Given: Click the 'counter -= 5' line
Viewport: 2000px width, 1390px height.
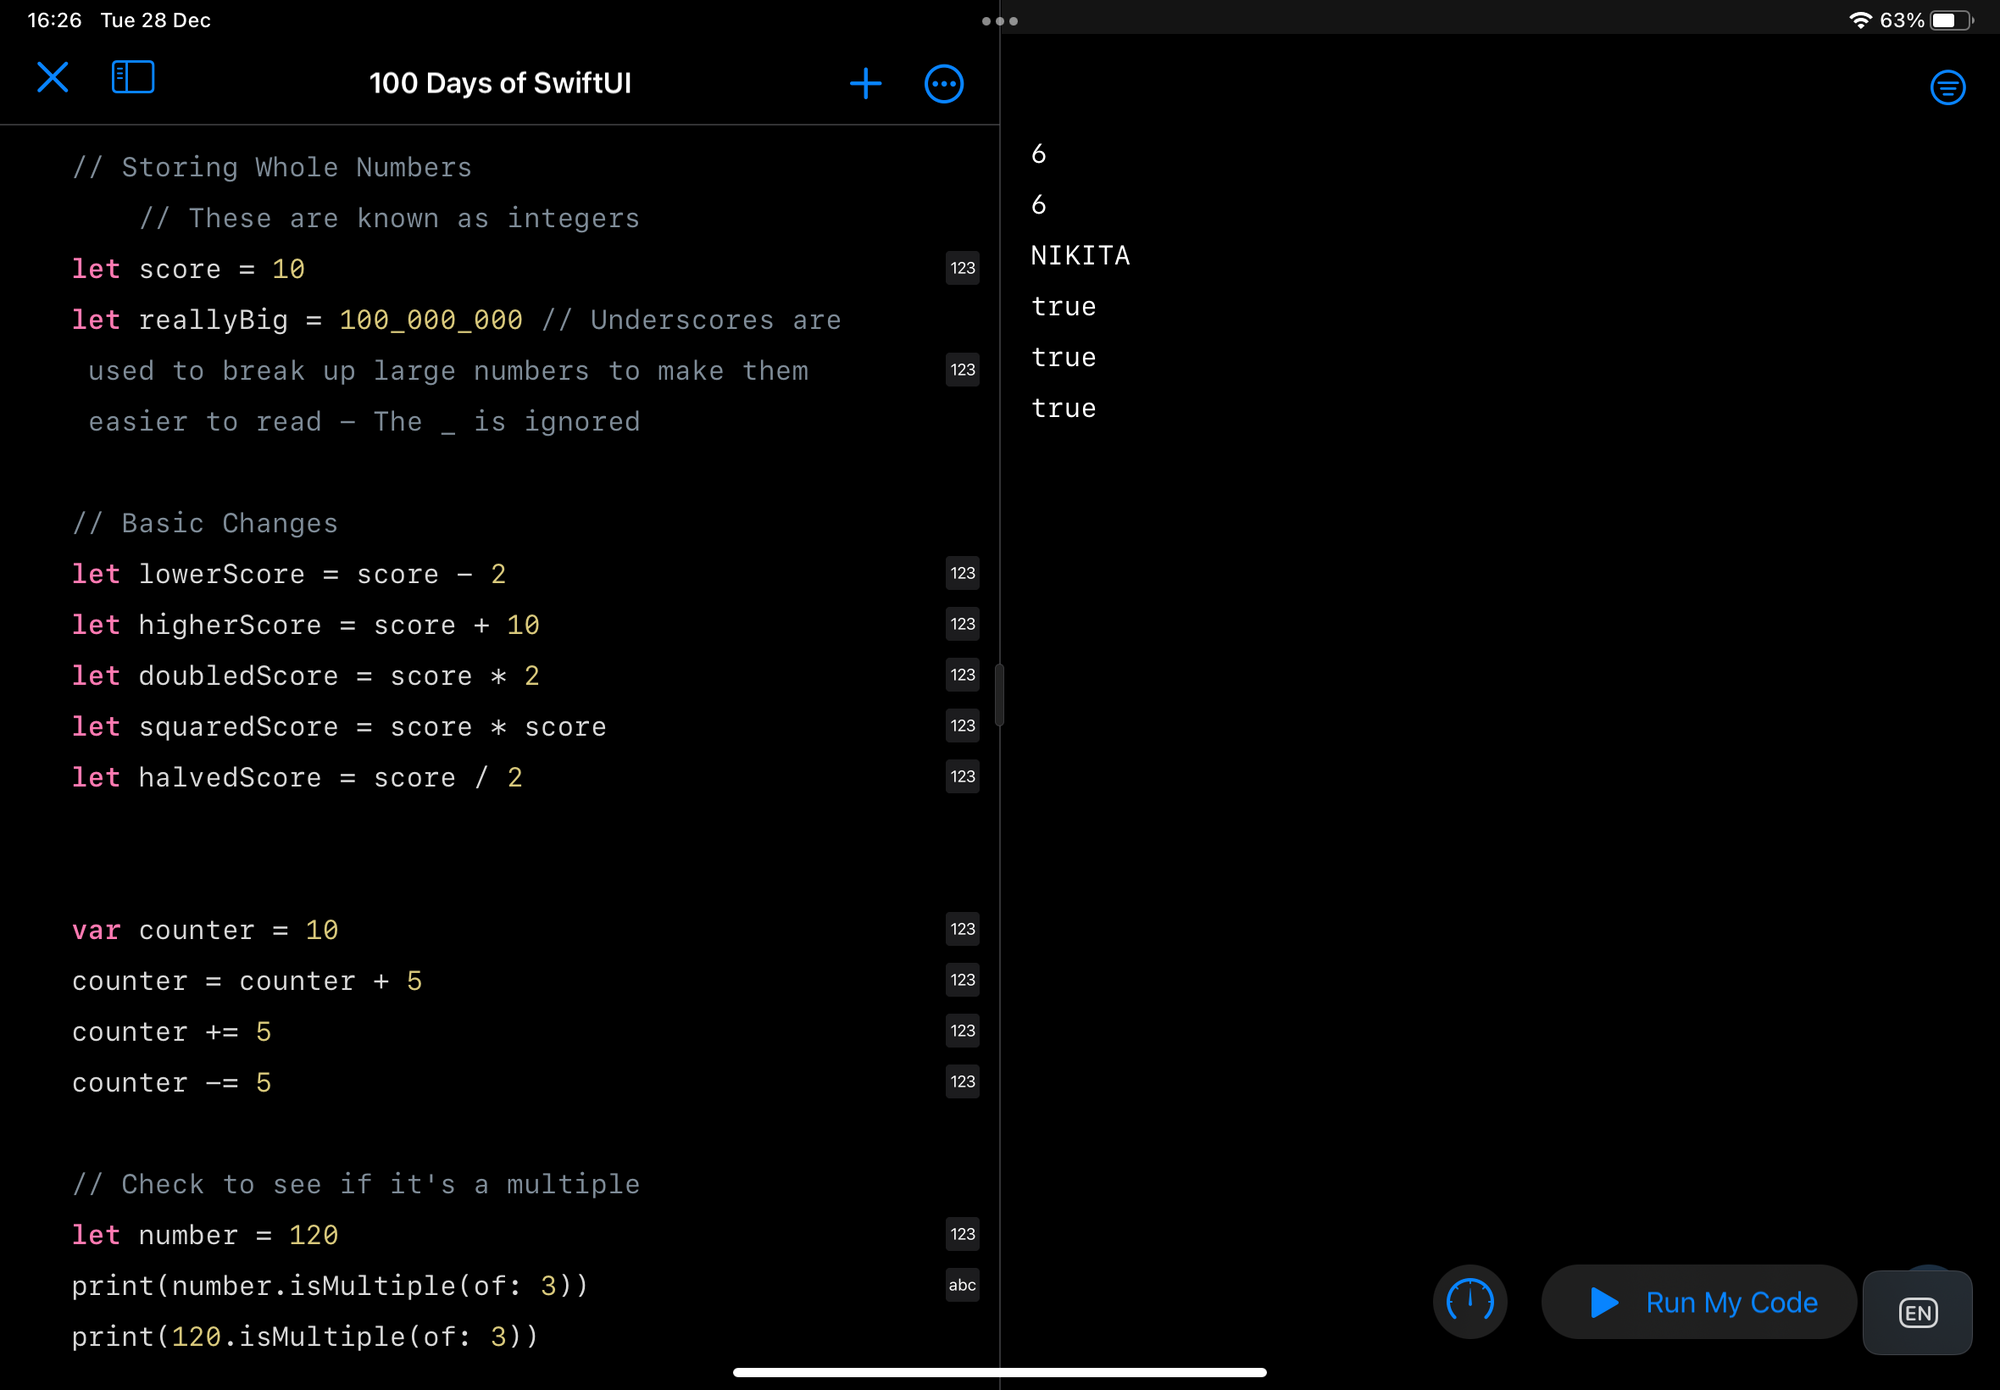Looking at the screenshot, I should [172, 1083].
